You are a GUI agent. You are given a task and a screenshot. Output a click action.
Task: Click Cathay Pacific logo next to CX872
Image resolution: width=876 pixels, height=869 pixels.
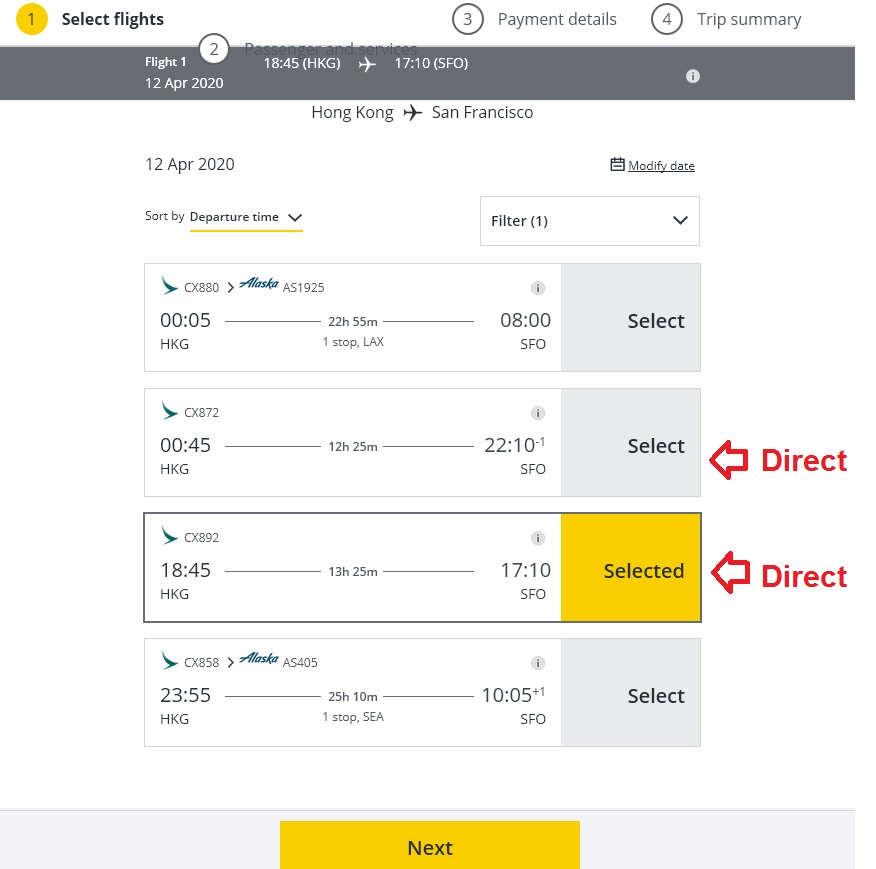[170, 411]
